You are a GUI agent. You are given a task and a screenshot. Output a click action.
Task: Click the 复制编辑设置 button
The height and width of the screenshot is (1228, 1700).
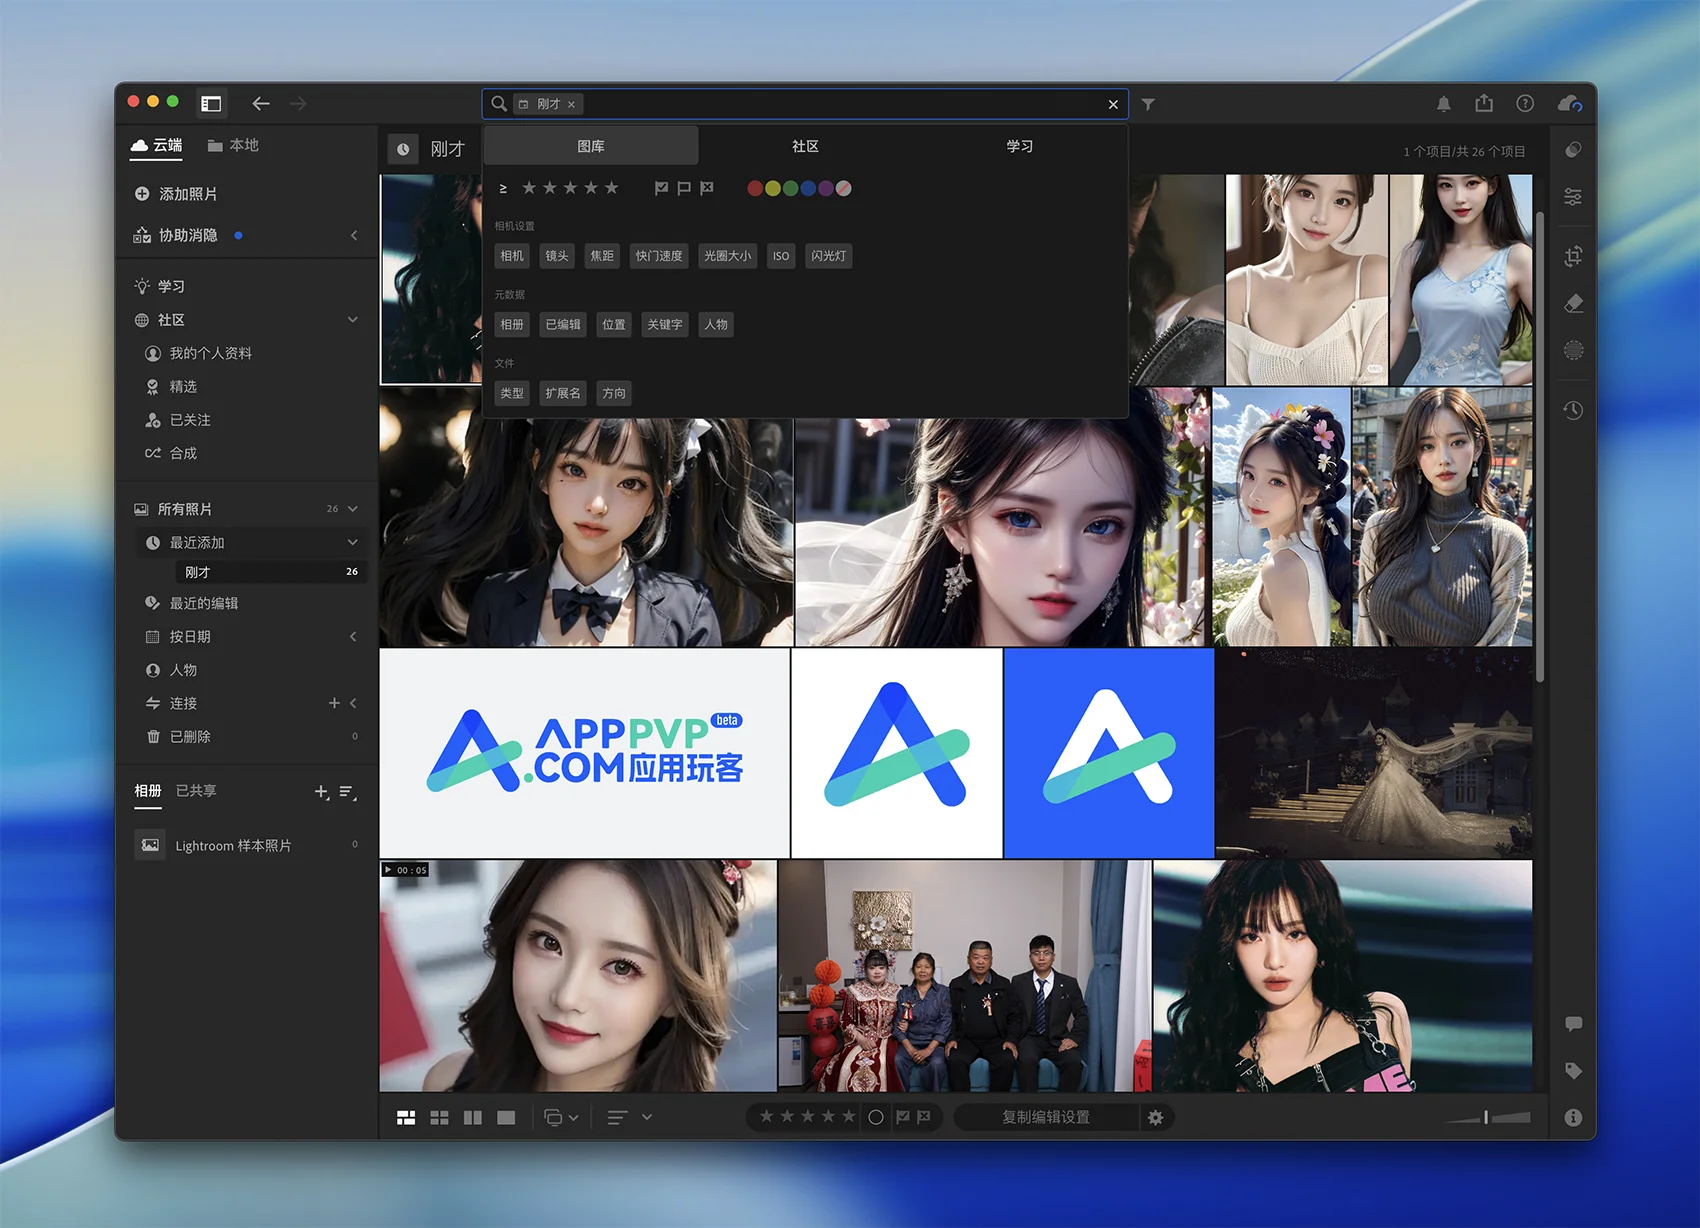point(1046,1117)
